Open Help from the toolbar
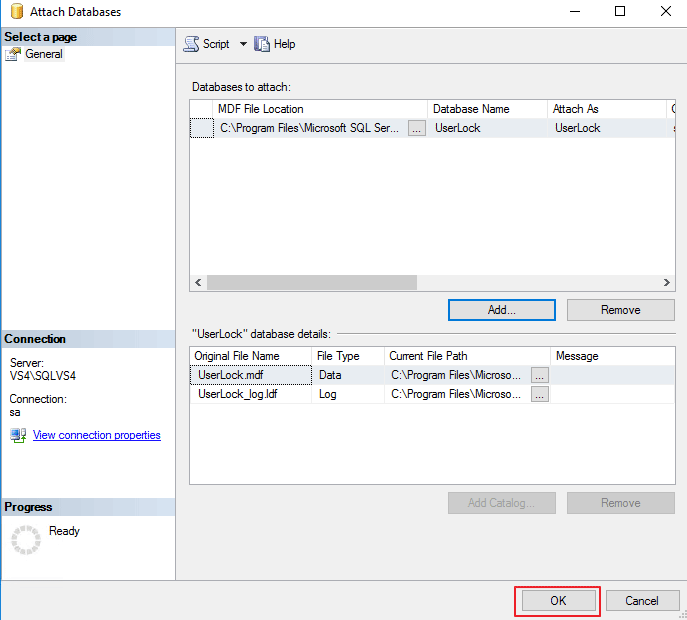The image size is (687, 620). pyautogui.click(x=275, y=44)
